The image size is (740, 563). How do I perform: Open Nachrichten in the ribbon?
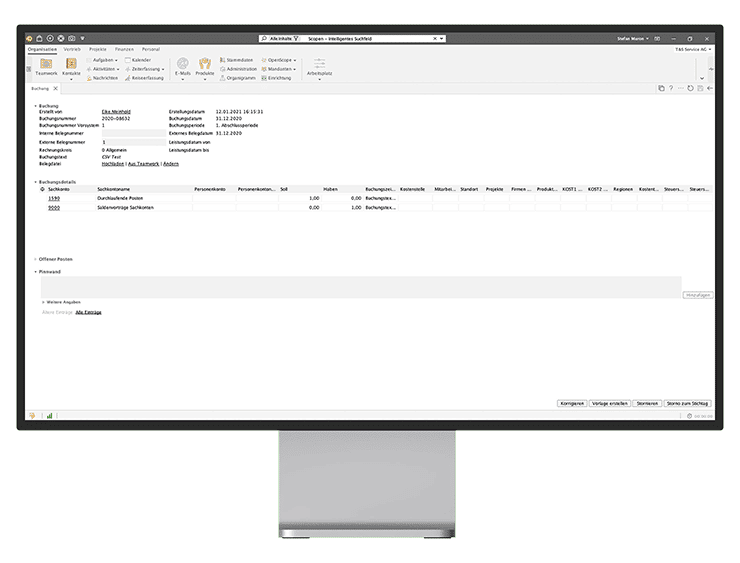coord(102,78)
